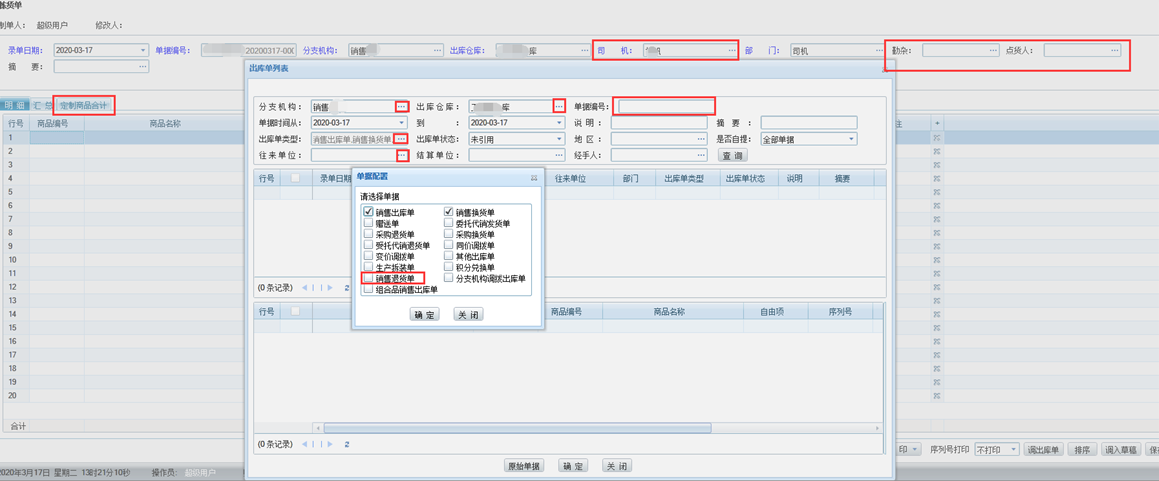Open 经手人 lookup ellipsis

point(701,155)
